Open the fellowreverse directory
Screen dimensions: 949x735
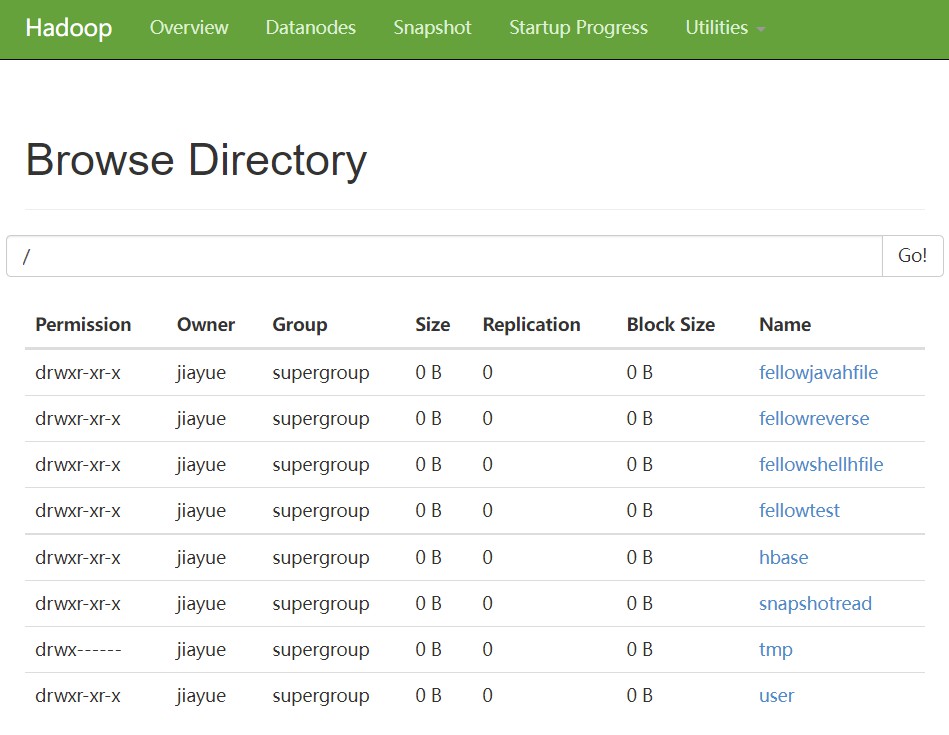tap(814, 419)
